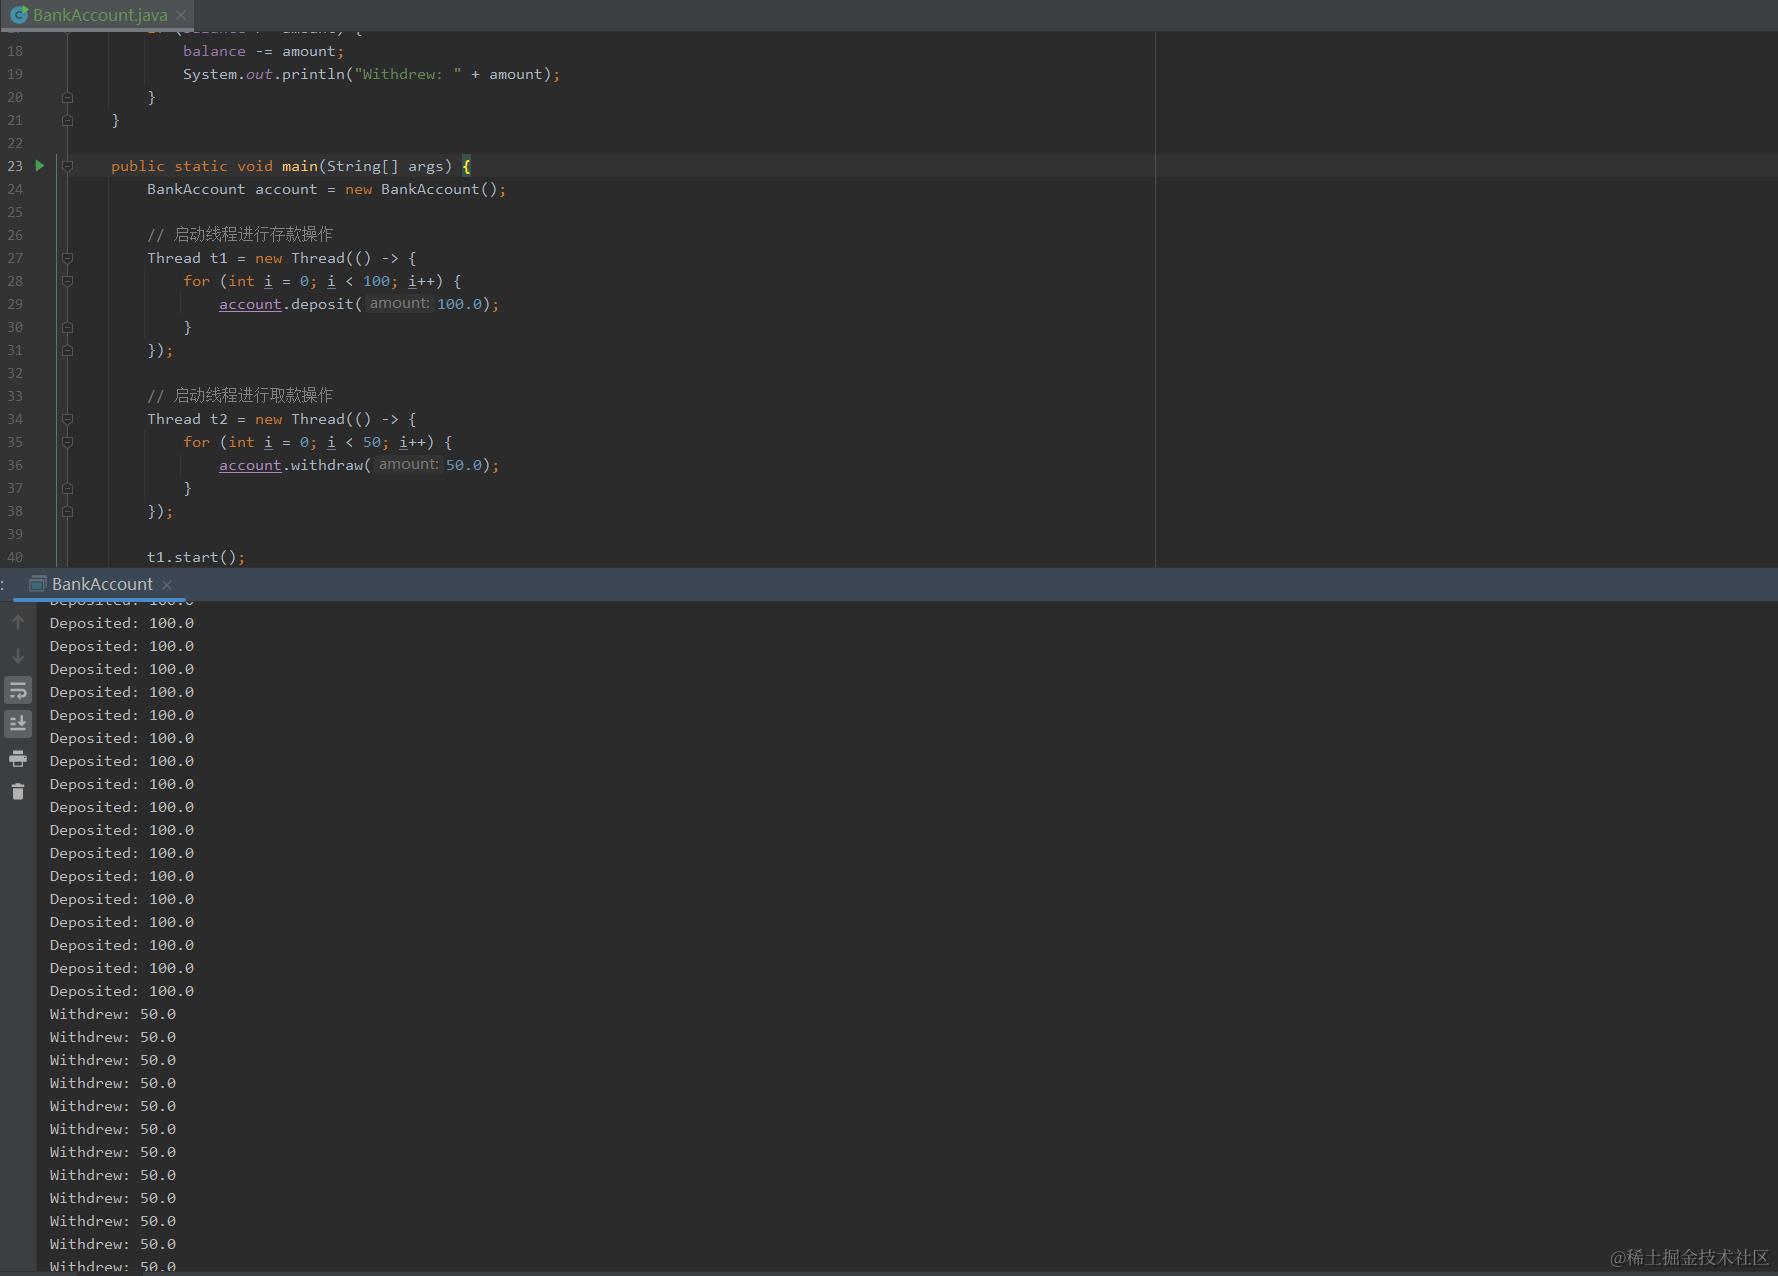Collapse the main method at line 23
Image resolution: width=1778 pixels, height=1276 pixels.
(x=67, y=166)
